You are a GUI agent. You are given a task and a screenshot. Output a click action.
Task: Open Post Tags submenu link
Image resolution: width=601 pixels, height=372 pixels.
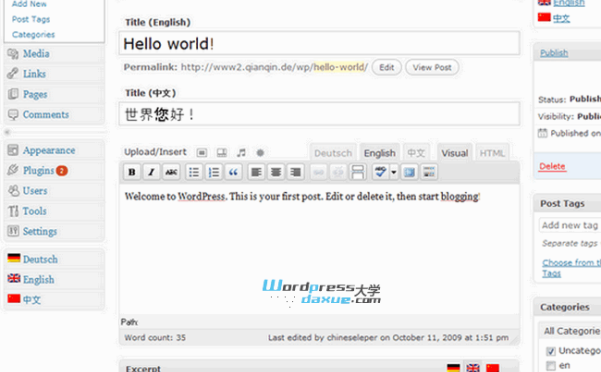click(31, 19)
